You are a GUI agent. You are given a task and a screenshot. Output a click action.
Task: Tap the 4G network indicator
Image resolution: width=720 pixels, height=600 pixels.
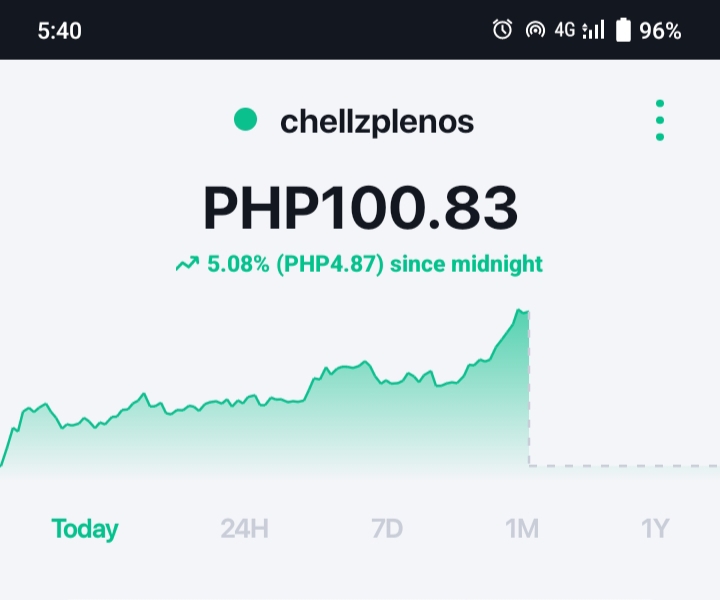(x=565, y=30)
